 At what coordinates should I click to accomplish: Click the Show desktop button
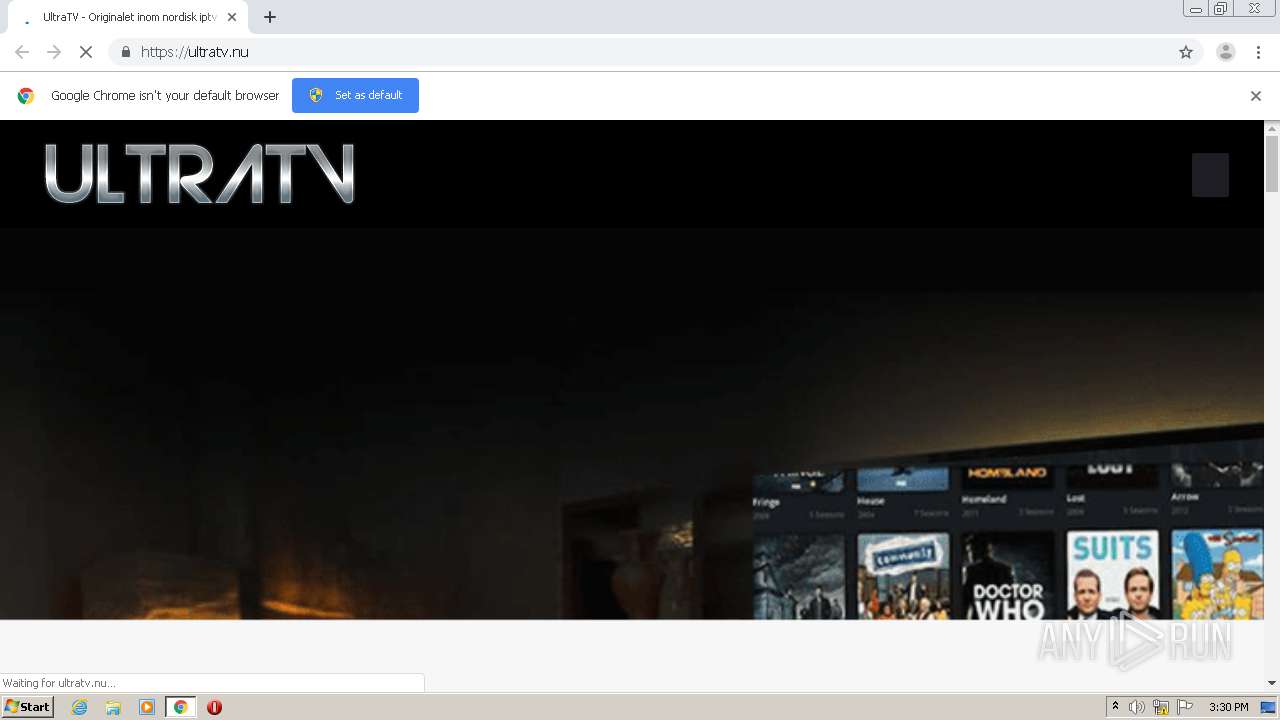(x=1268, y=707)
